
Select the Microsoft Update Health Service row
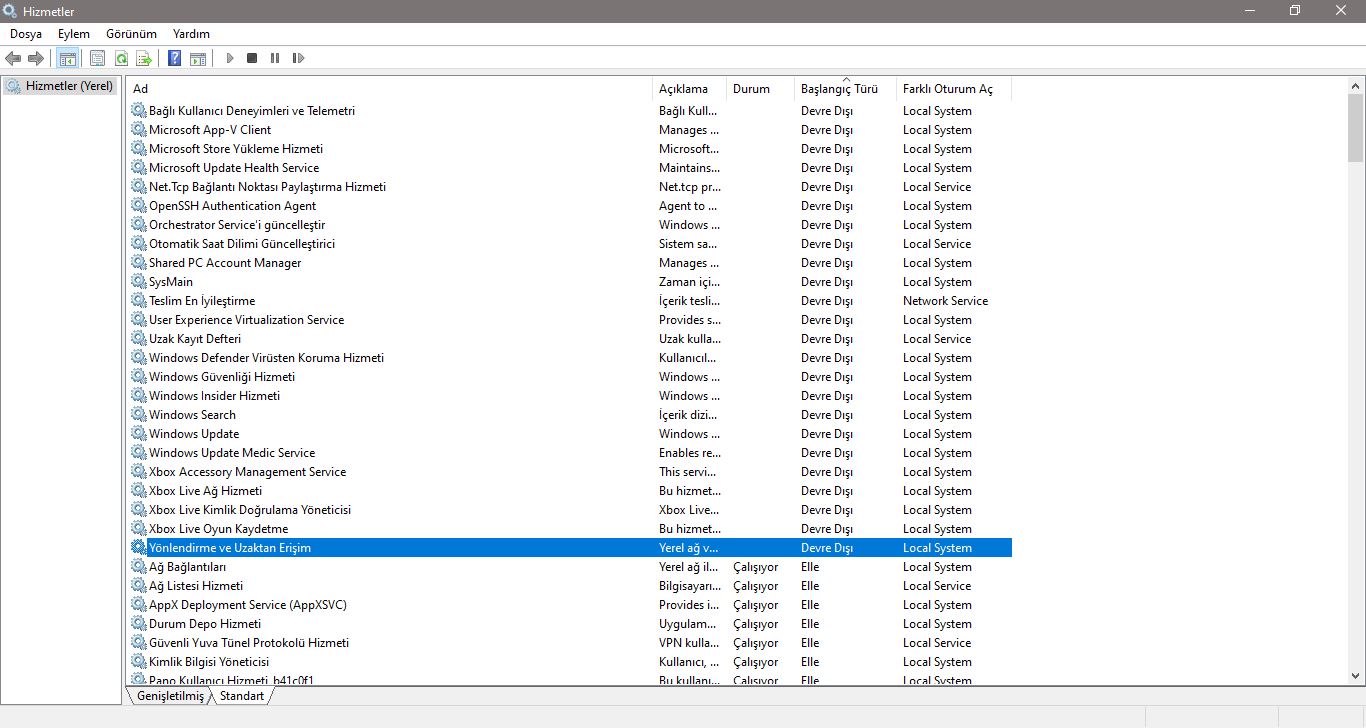click(570, 168)
